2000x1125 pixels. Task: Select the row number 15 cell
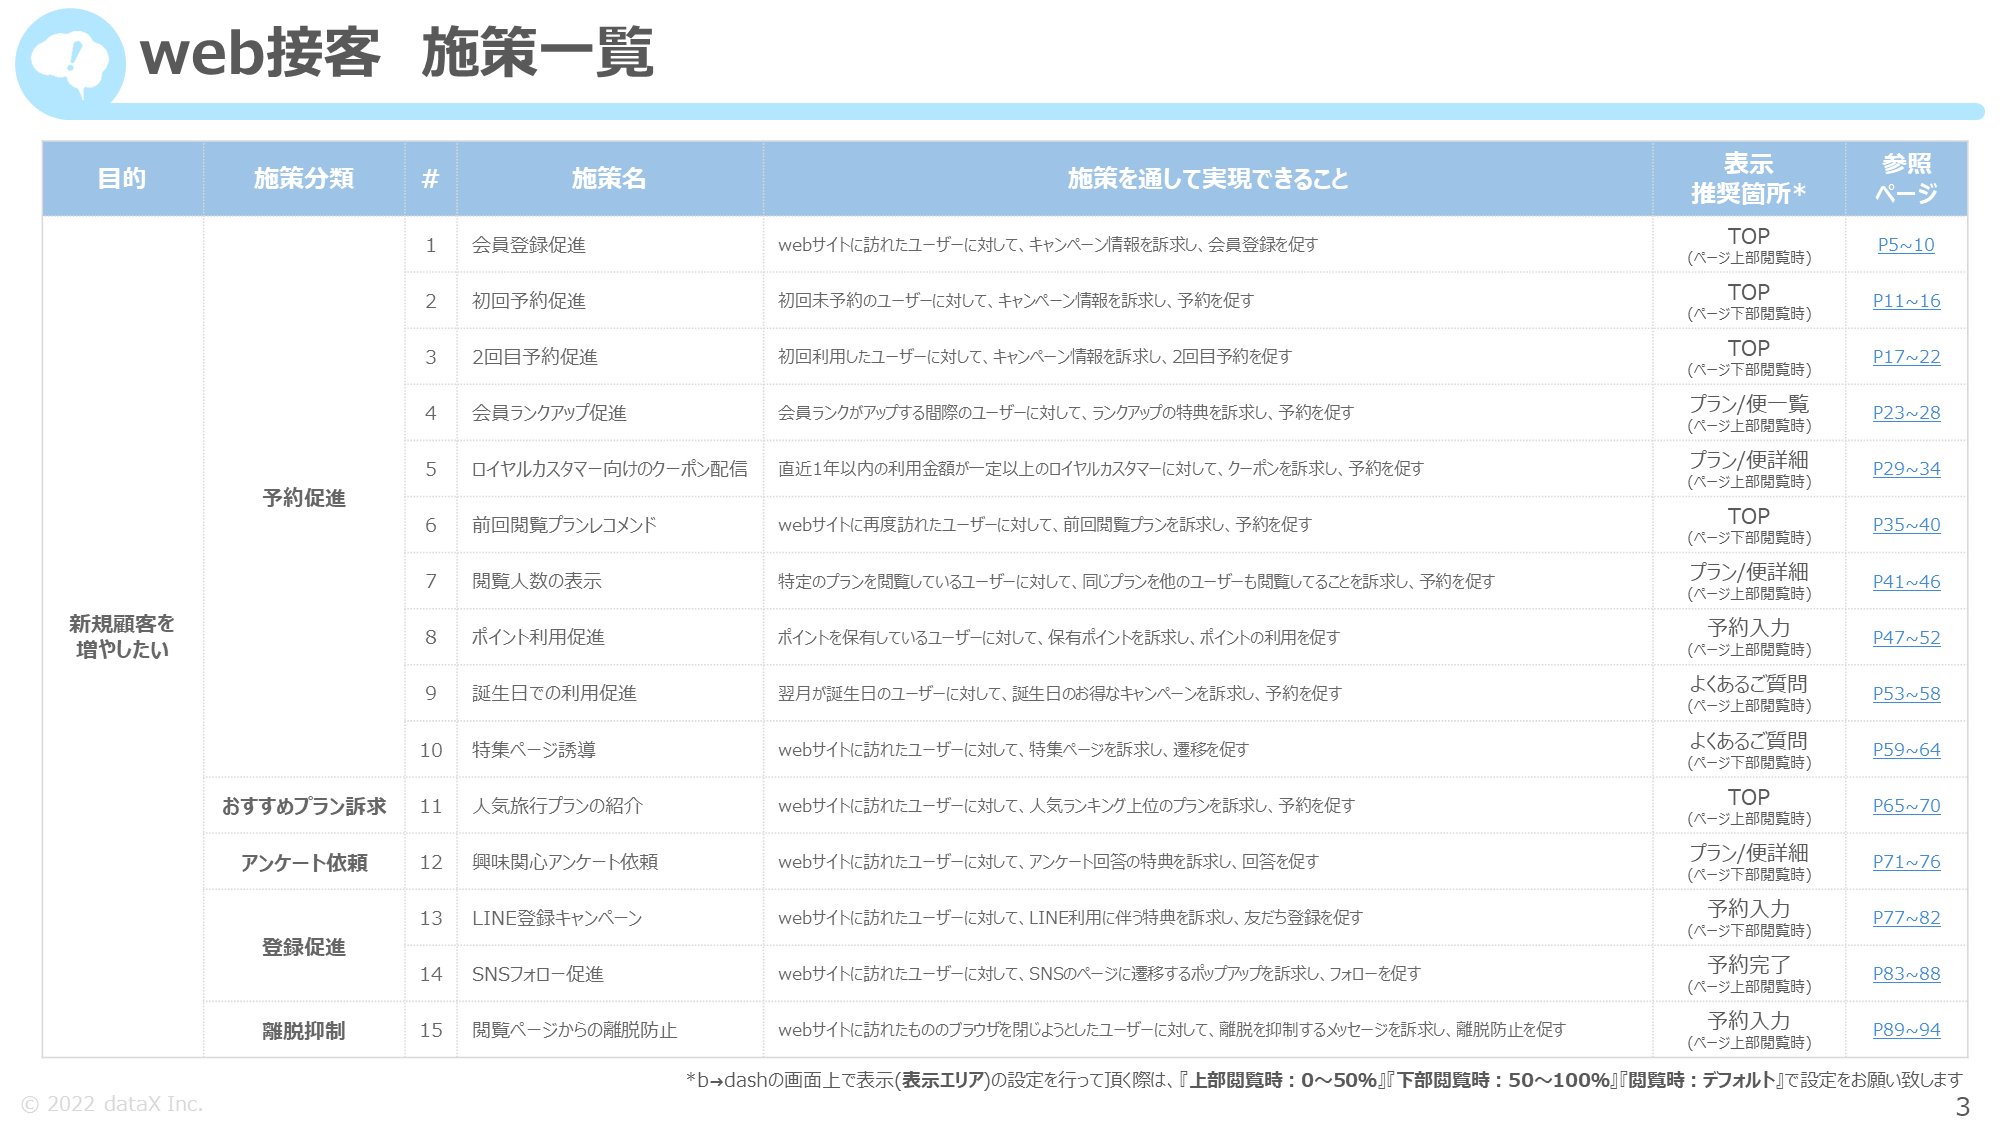(431, 1030)
